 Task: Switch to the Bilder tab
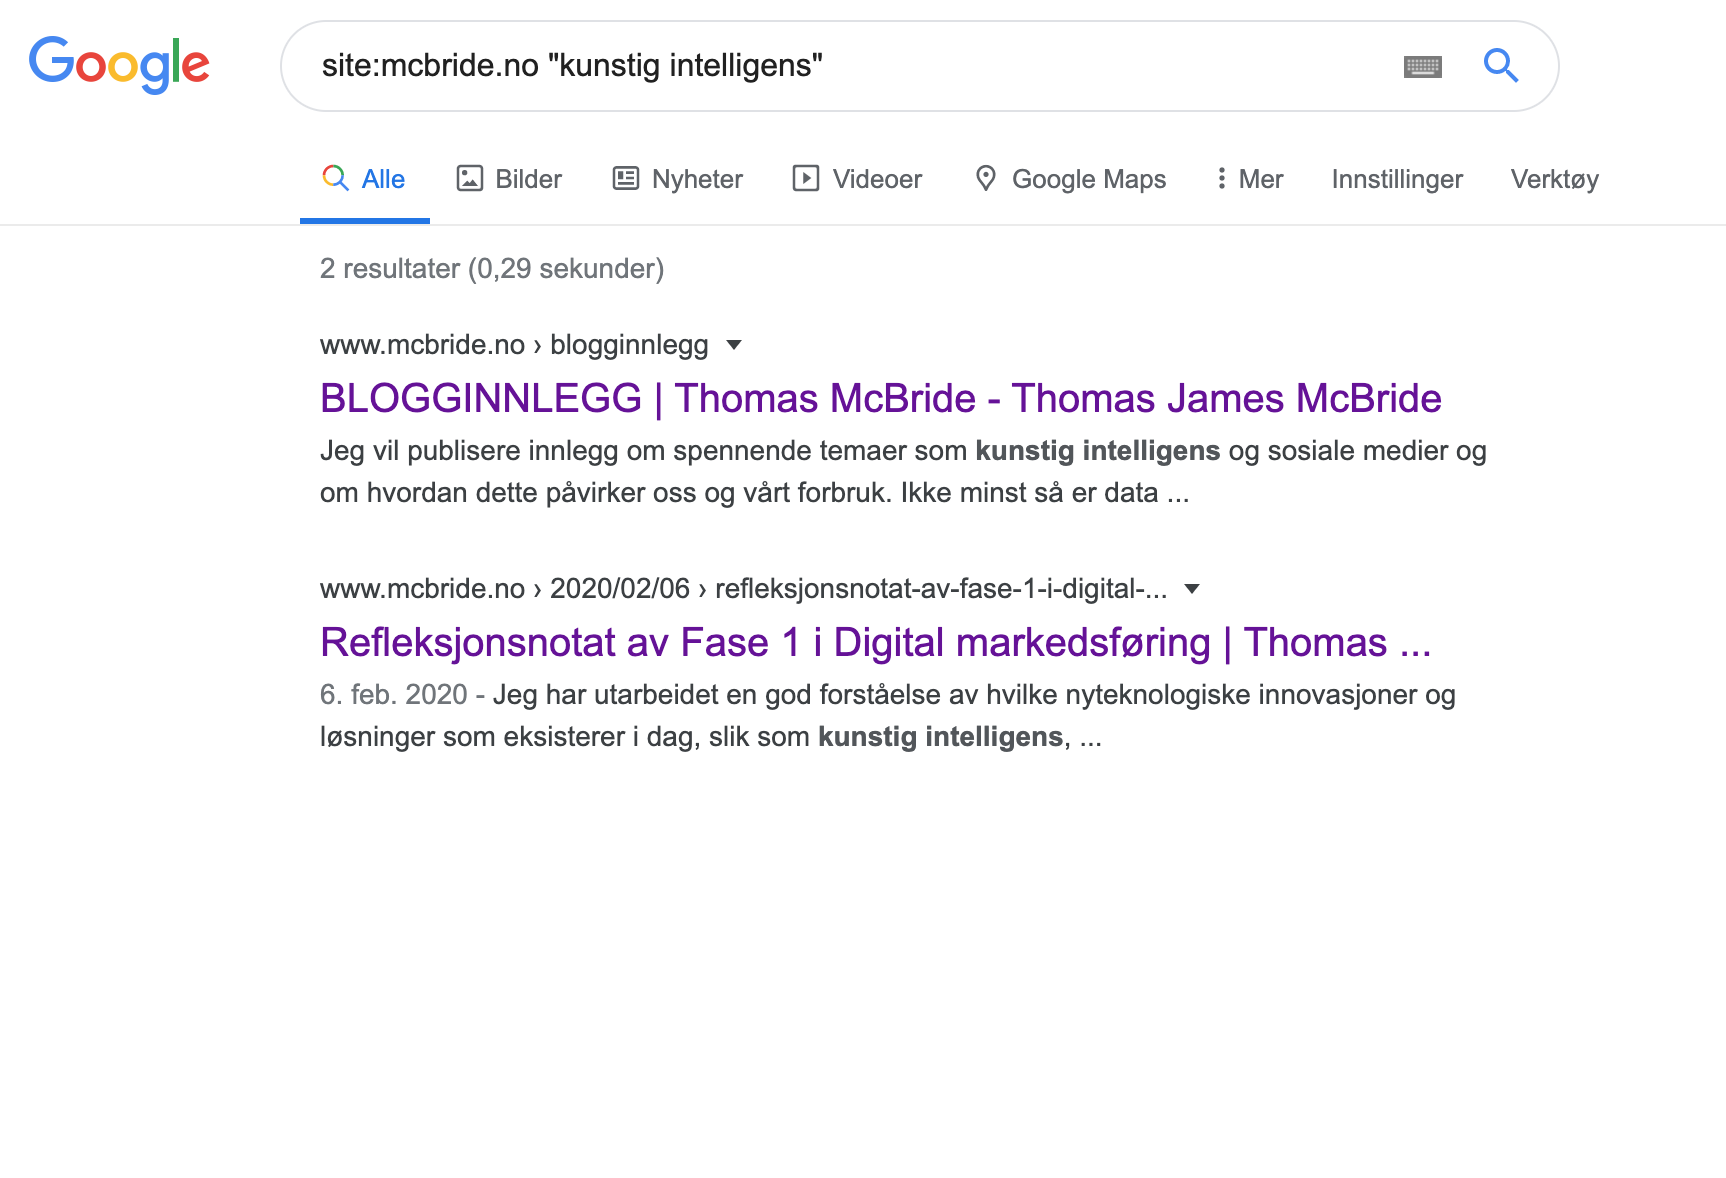[x=509, y=179]
